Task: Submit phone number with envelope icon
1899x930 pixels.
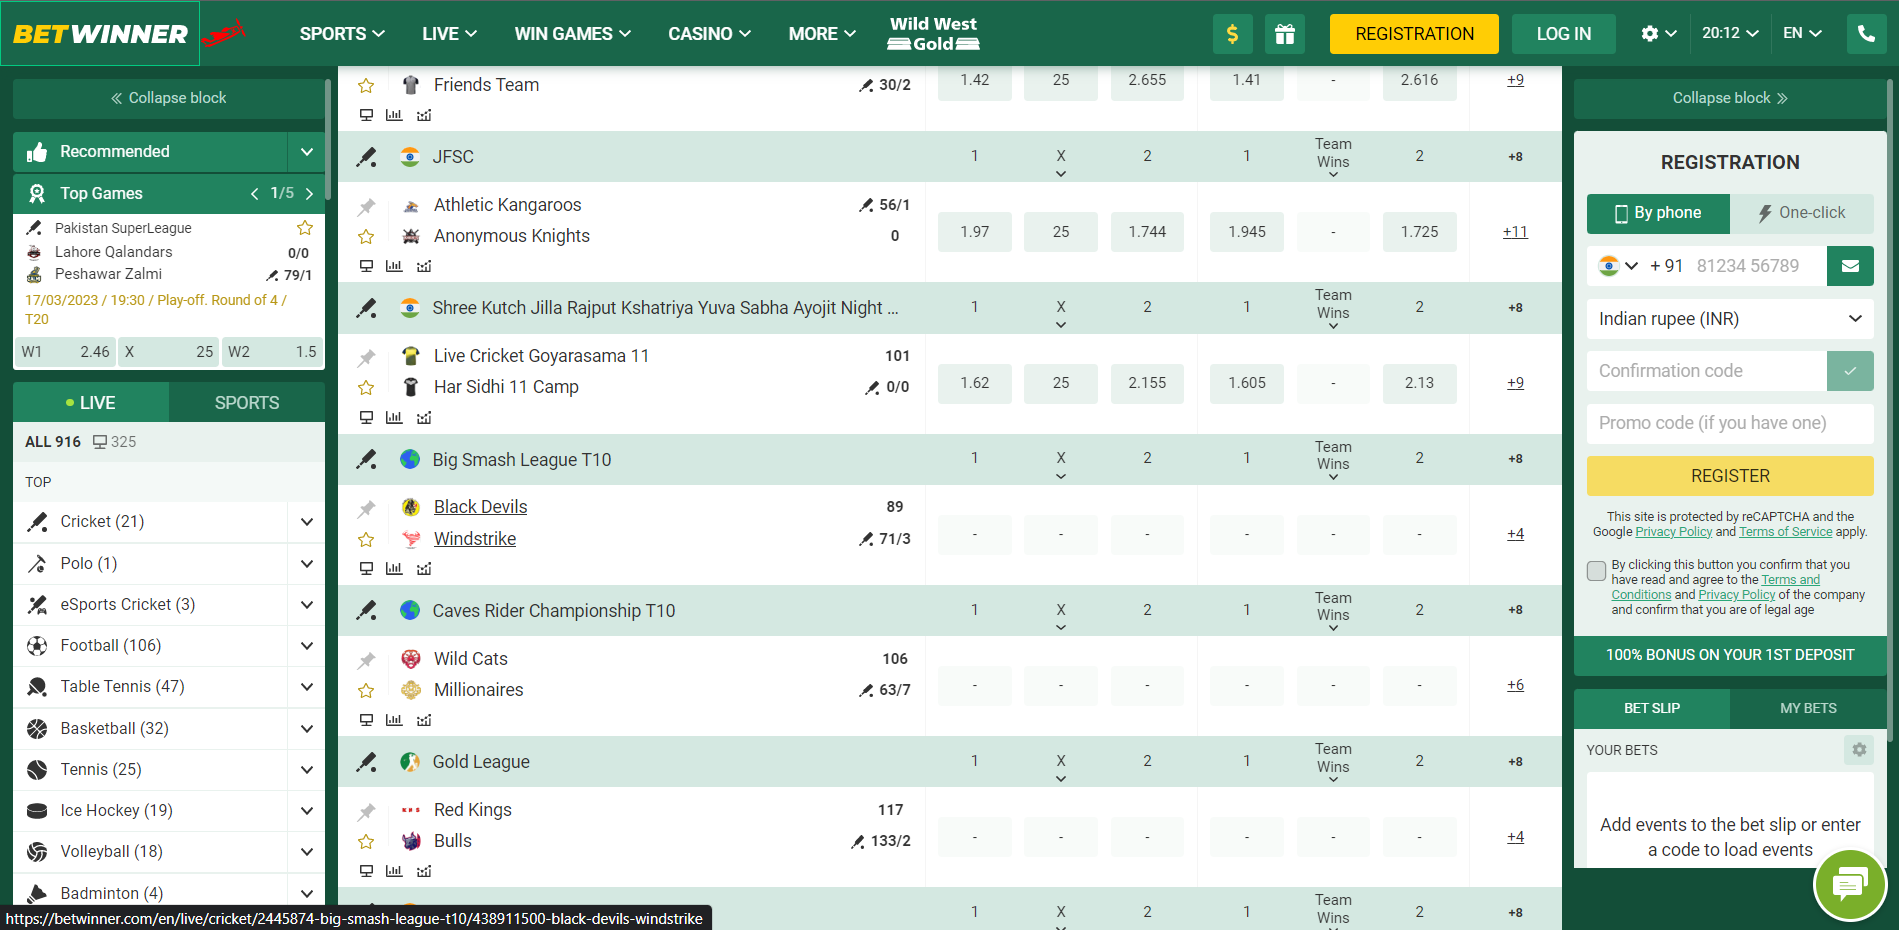Action: [x=1850, y=266]
